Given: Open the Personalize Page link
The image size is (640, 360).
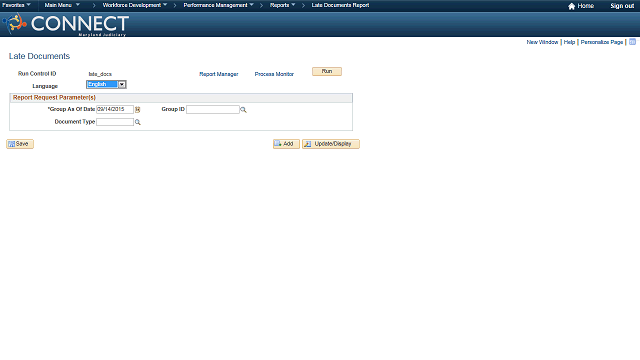Looking at the screenshot, I should coord(602,42).
